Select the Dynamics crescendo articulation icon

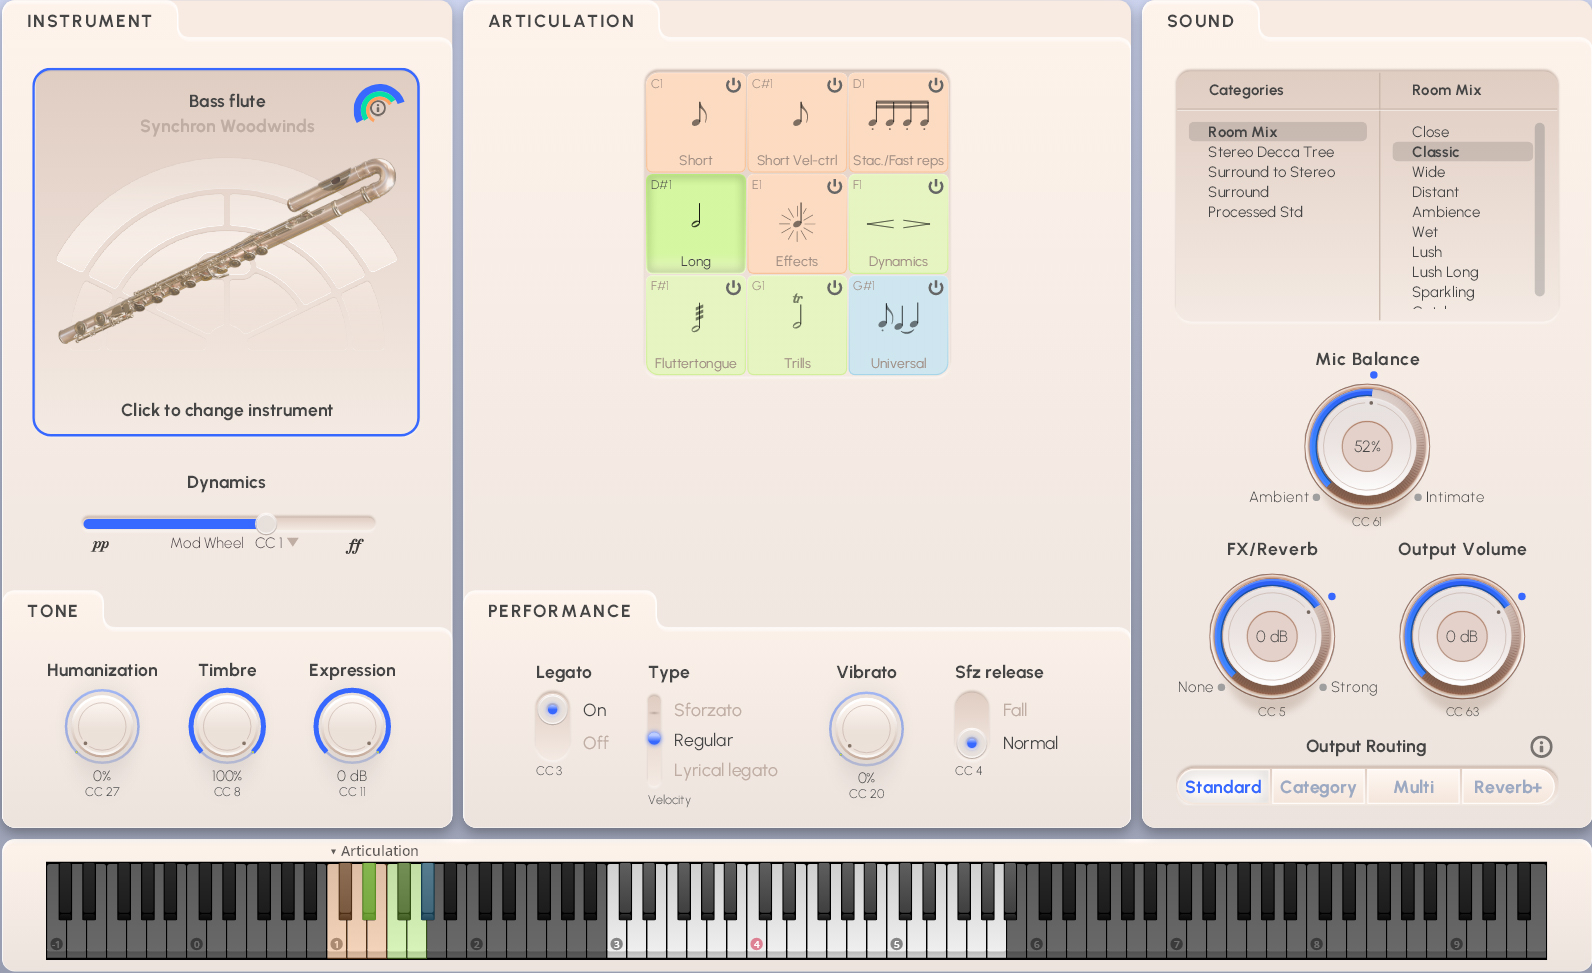pyautogui.click(x=898, y=224)
